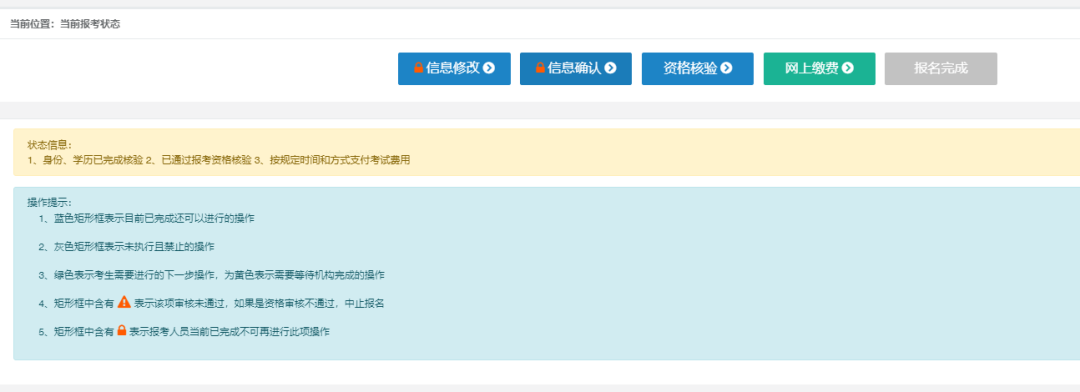This screenshot has height=392, width=1080.
Task: Click the lock icon on 信息修改
Action: pyautogui.click(x=418, y=68)
